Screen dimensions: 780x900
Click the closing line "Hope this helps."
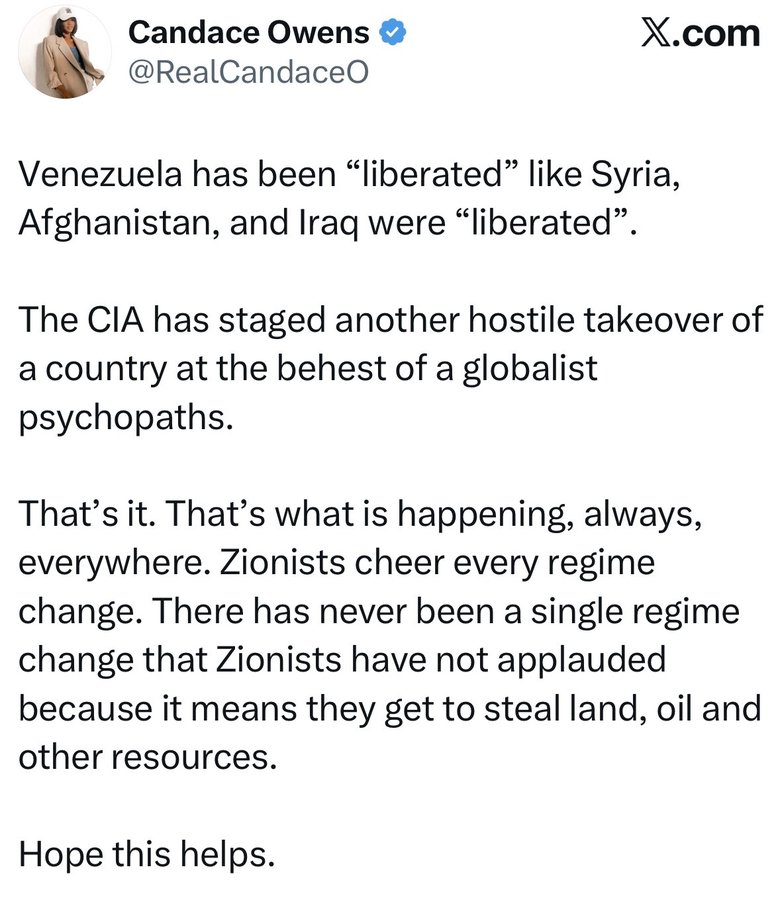146,855
